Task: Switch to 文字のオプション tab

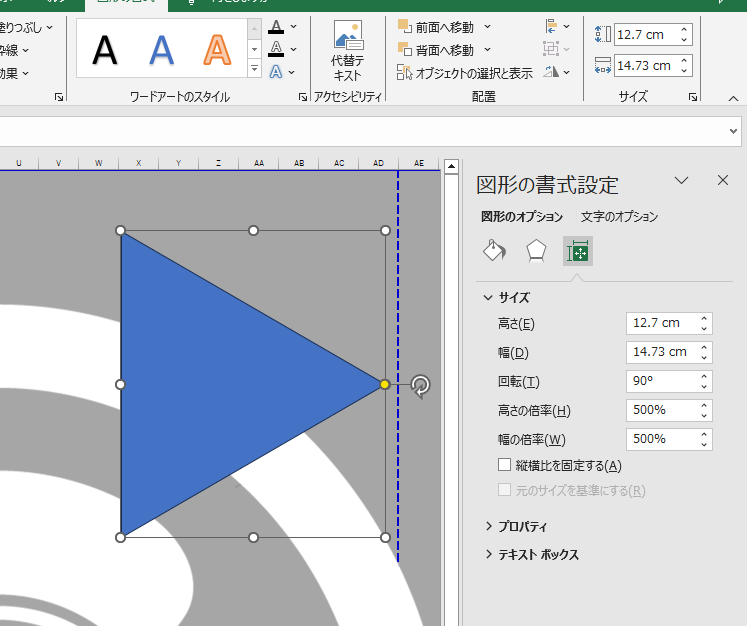Action: pos(619,217)
